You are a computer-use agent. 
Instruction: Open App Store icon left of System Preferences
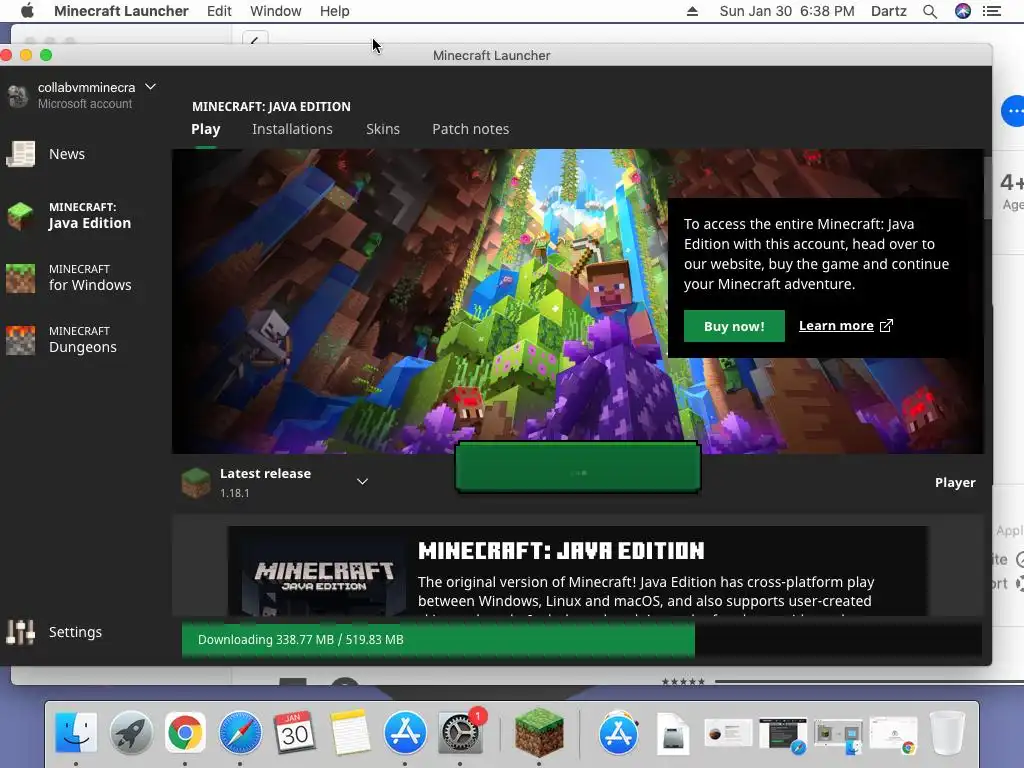405,732
